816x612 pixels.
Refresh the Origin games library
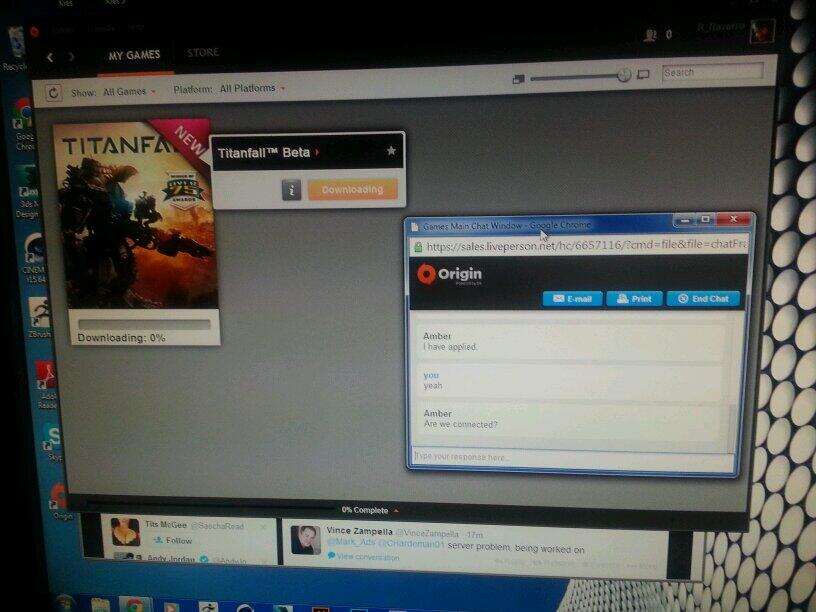pos(53,93)
